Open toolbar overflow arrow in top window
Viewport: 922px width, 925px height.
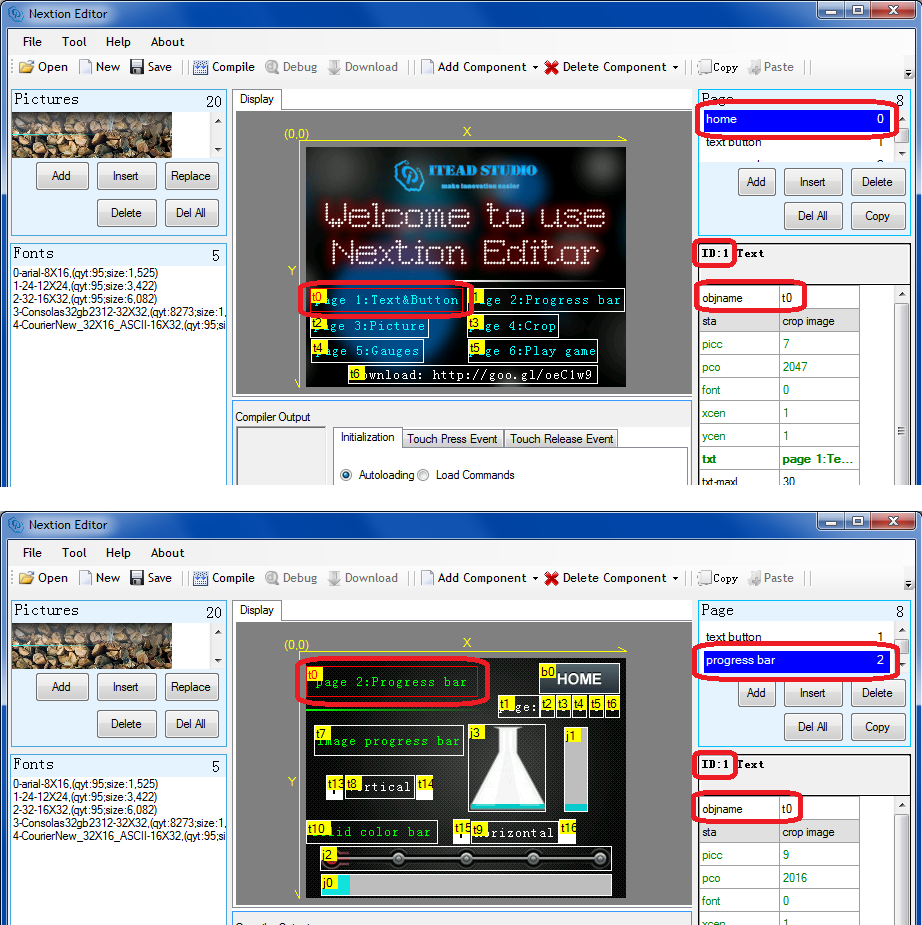(908, 74)
